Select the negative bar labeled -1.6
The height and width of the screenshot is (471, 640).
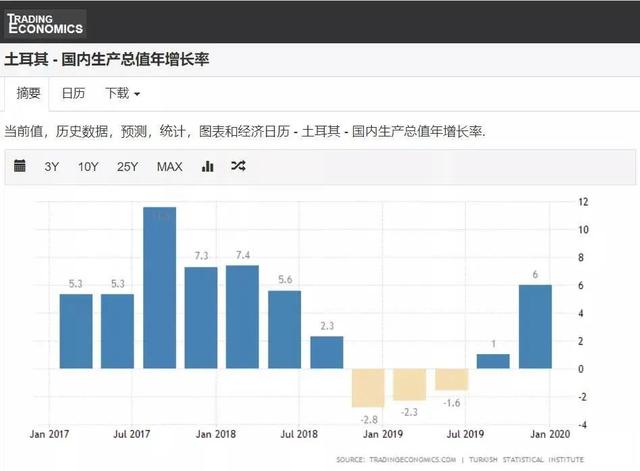tap(451, 379)
